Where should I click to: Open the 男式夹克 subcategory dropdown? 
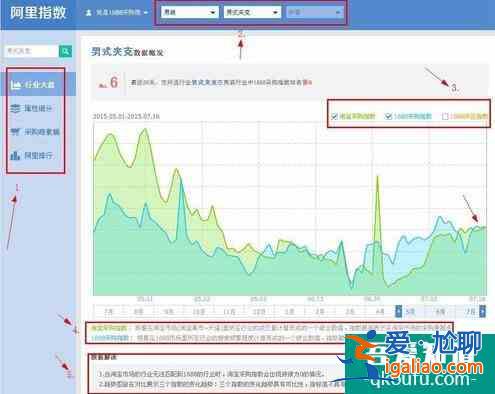pos(252,12)
